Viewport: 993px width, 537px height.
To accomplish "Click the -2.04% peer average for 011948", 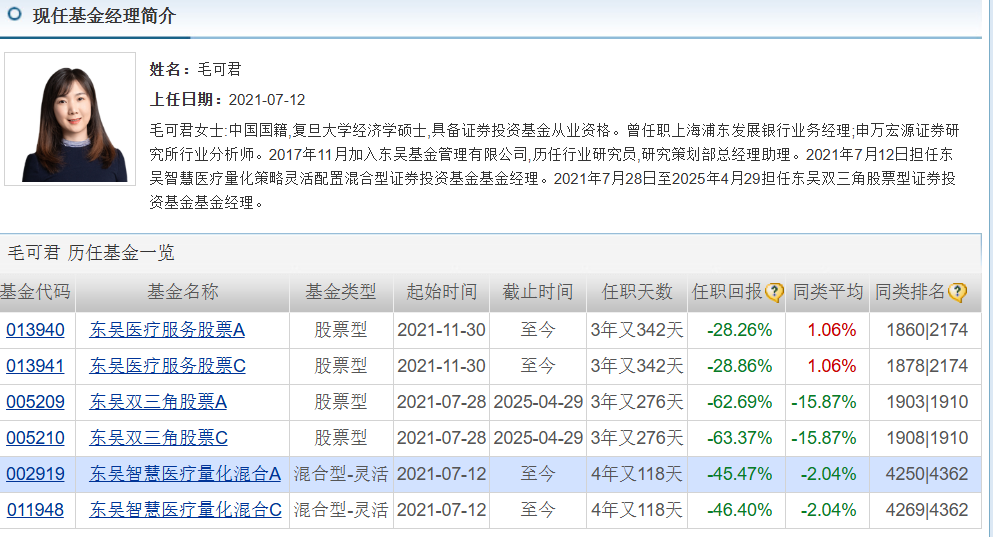I will pyautogui.click(x=828, y=510).
